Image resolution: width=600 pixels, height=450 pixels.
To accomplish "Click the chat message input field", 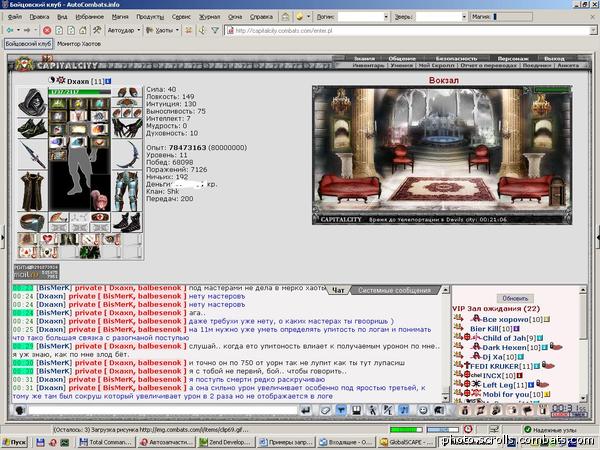I will pos(163,411).
